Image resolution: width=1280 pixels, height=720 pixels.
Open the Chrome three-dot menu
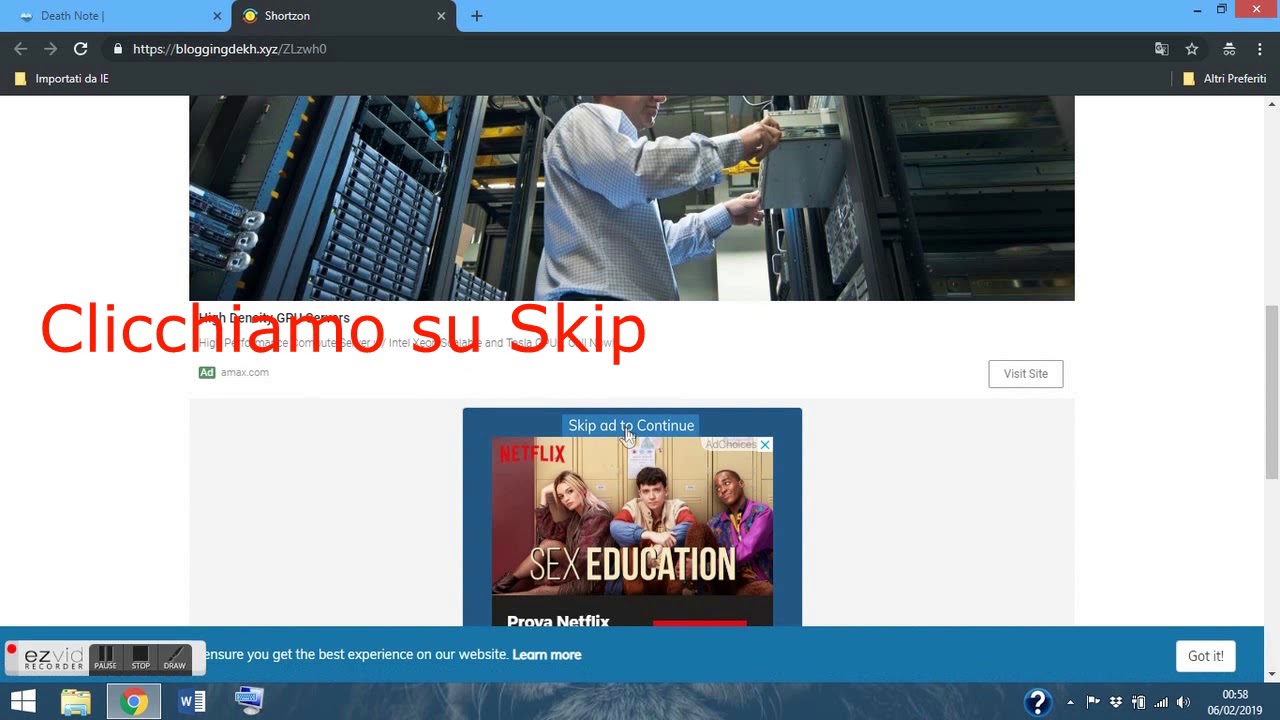pos(1258,48)
